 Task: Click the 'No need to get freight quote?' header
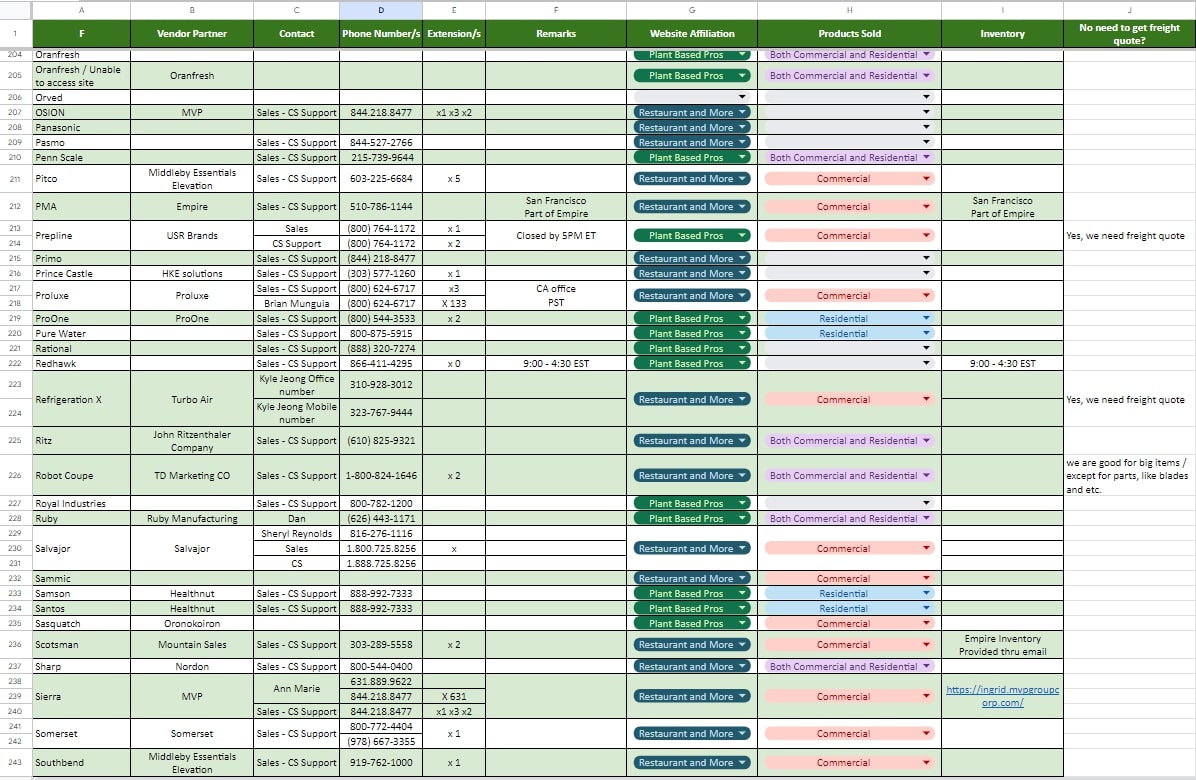[x=1129, y=34]
